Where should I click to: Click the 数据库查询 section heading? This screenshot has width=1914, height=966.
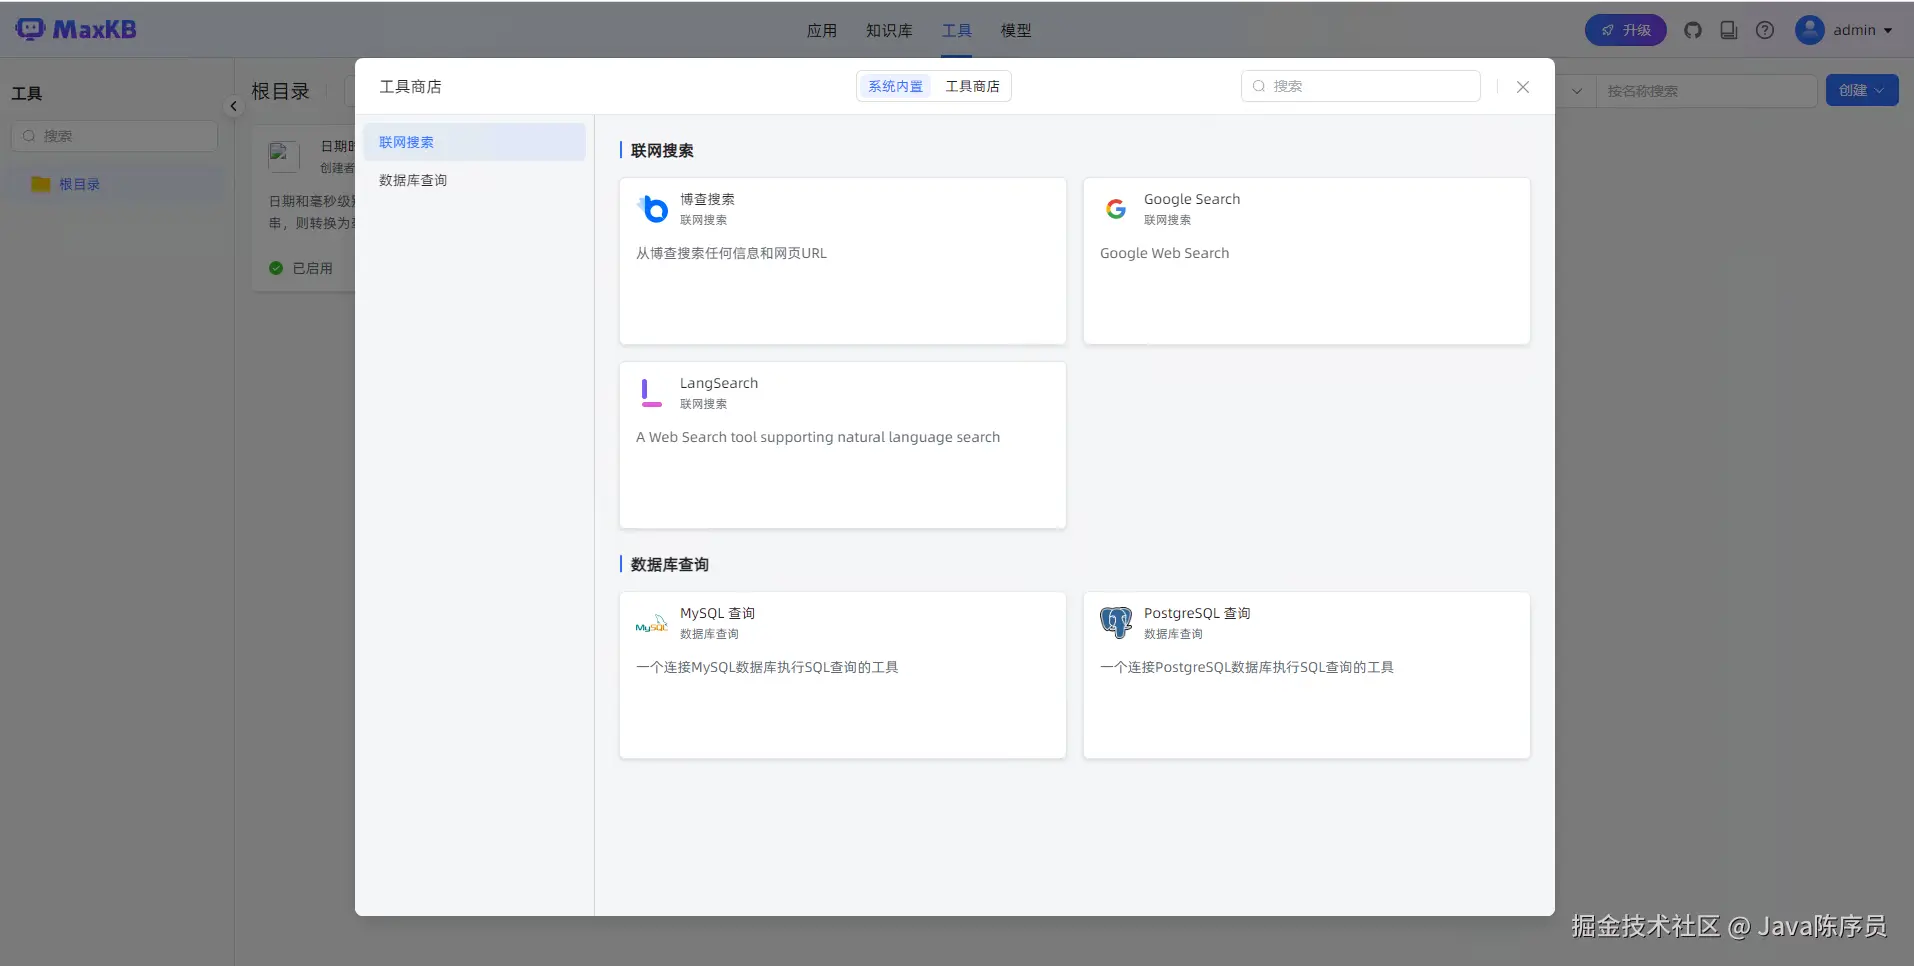670,564
